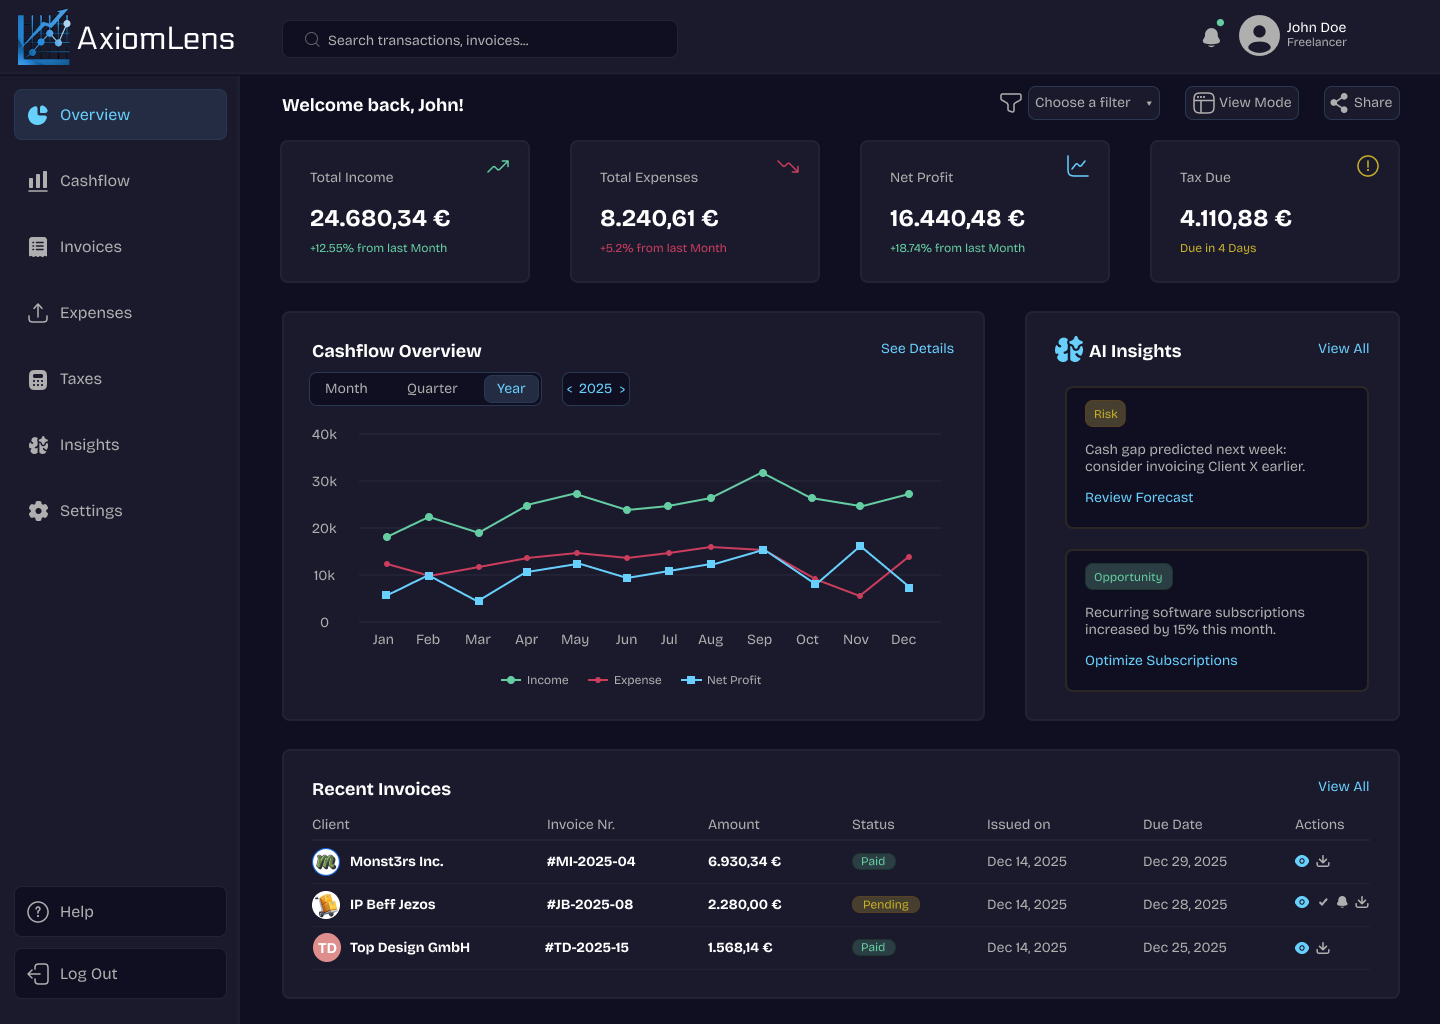Click the Taxes calculator icon
This screenshot has width=1440, height=1024.
(x=38, y=378)
